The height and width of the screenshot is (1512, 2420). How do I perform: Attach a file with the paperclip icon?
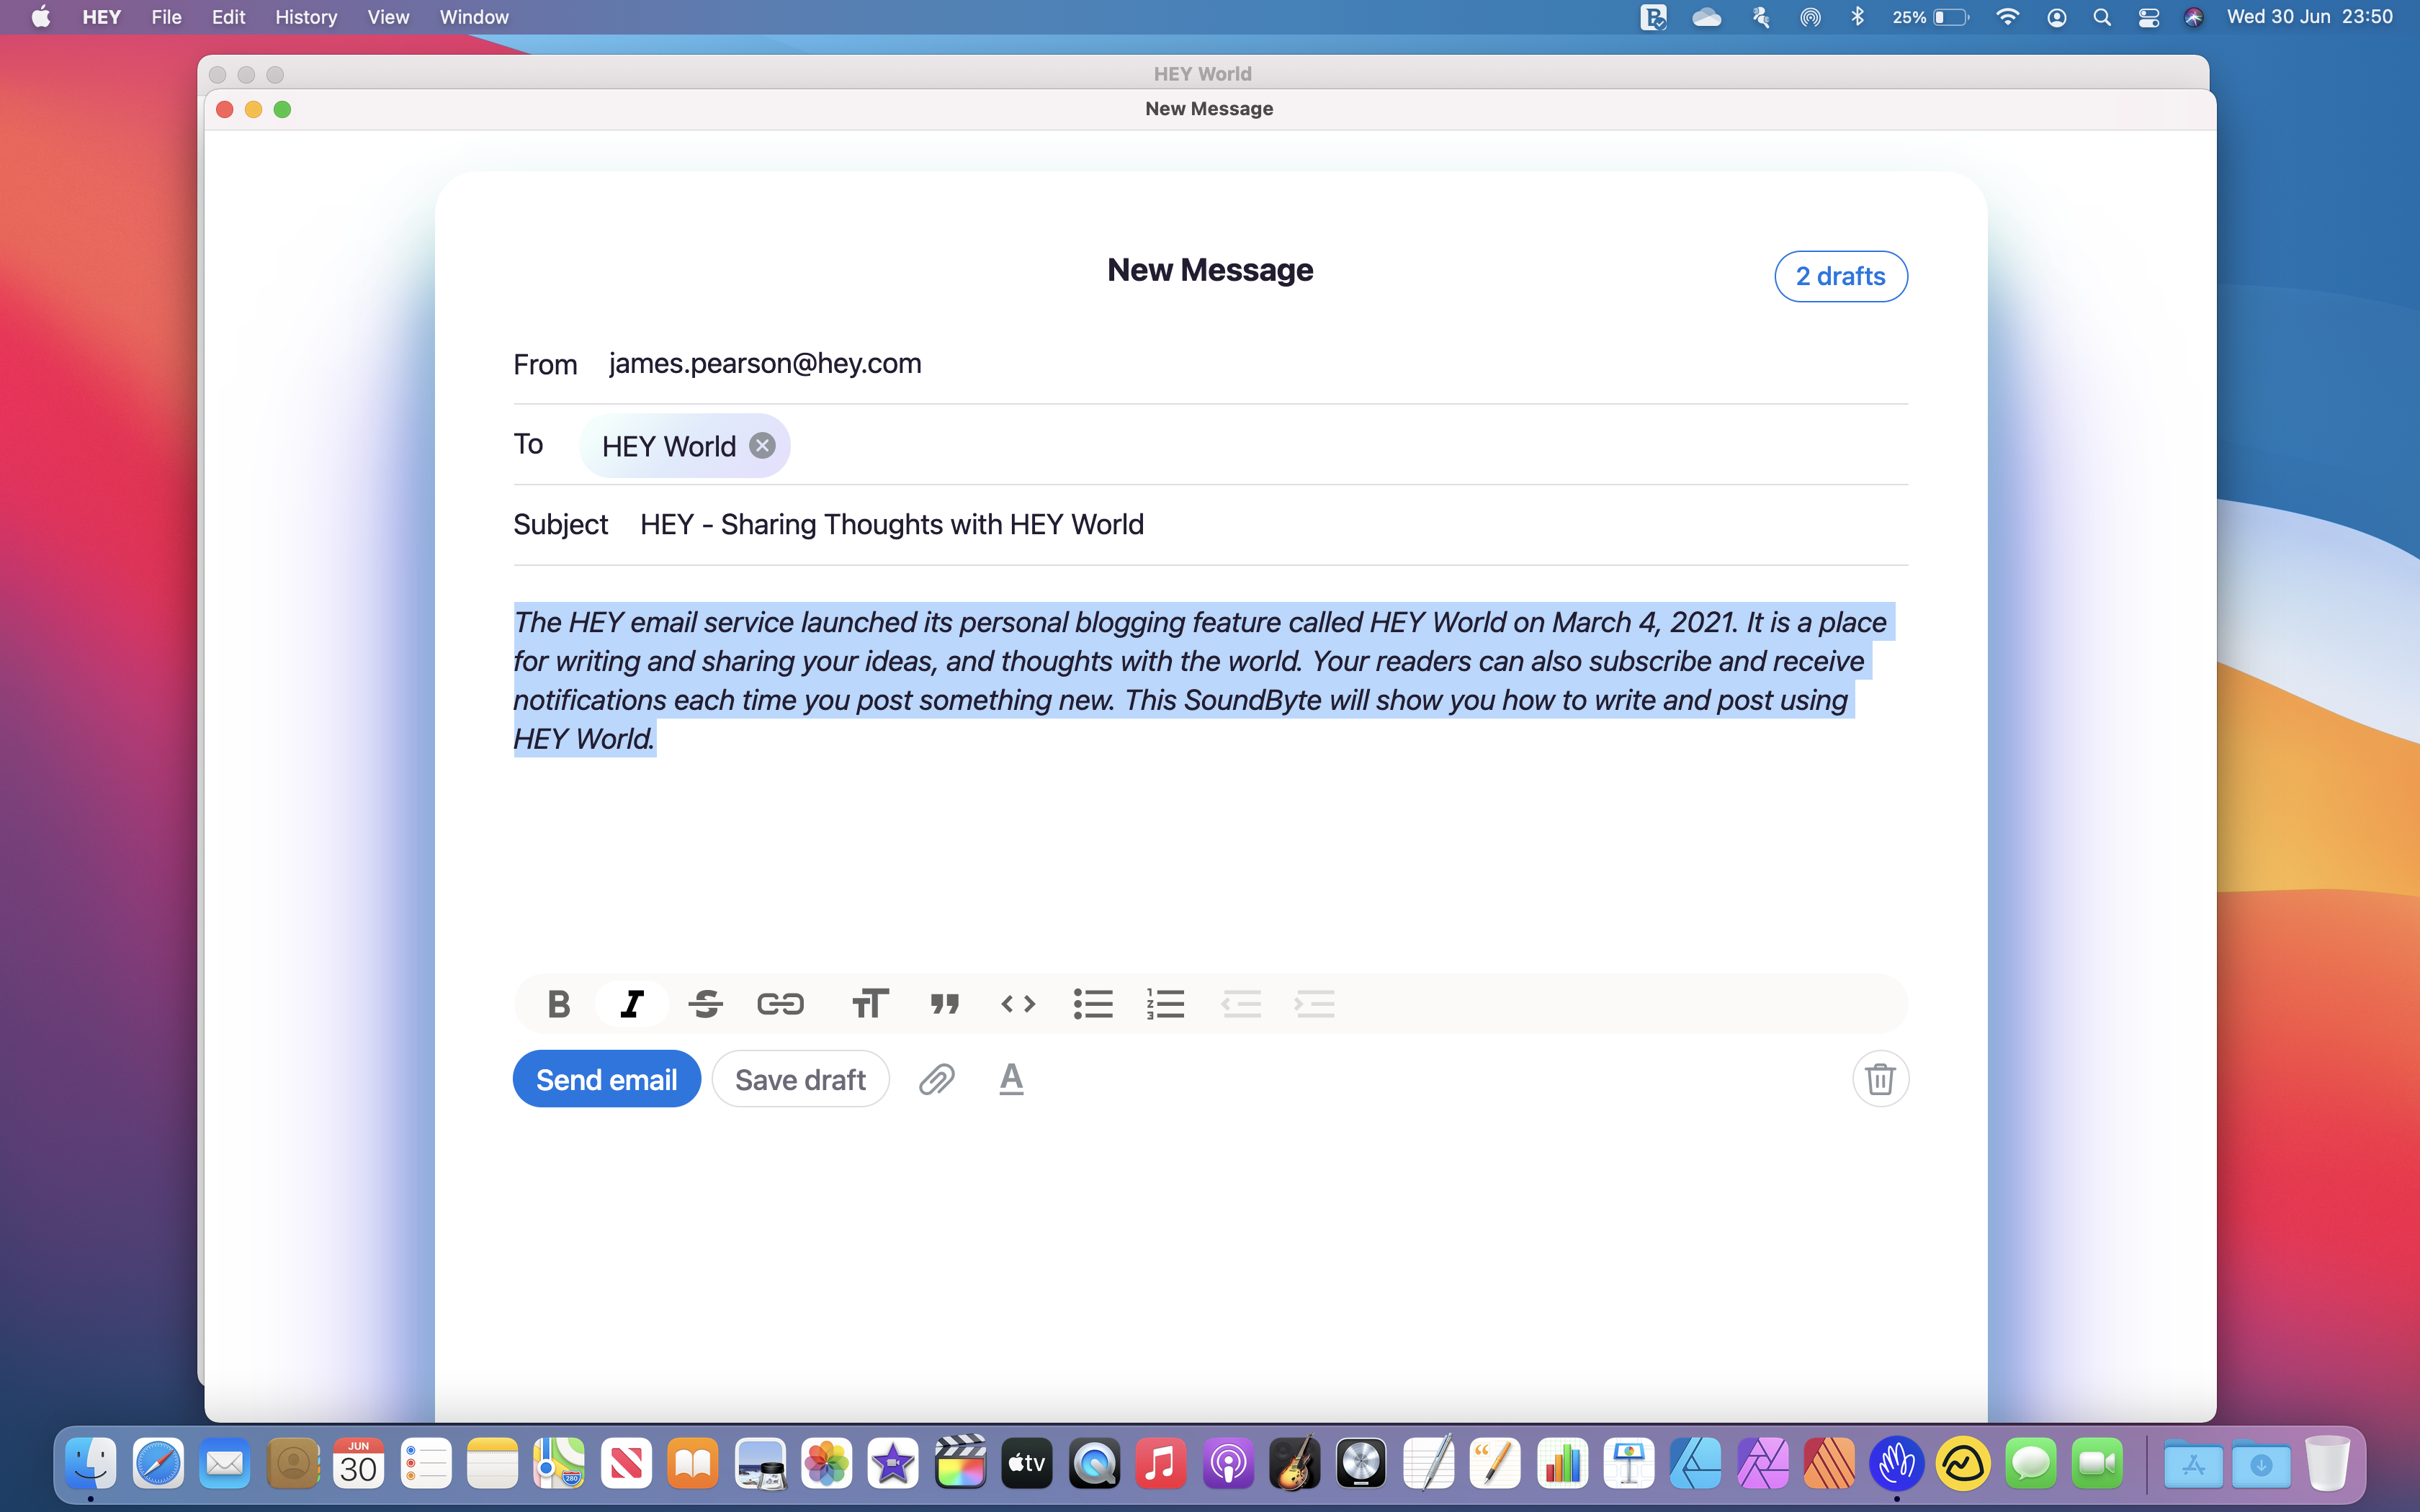point(937,1079)
